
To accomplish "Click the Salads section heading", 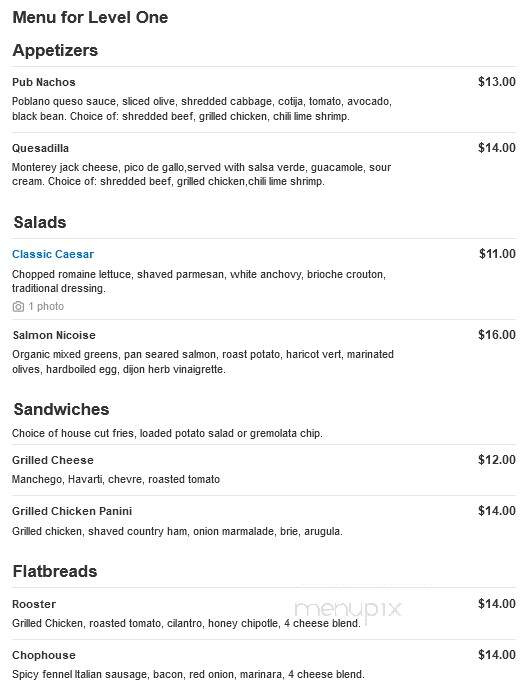I will [40, 222].
